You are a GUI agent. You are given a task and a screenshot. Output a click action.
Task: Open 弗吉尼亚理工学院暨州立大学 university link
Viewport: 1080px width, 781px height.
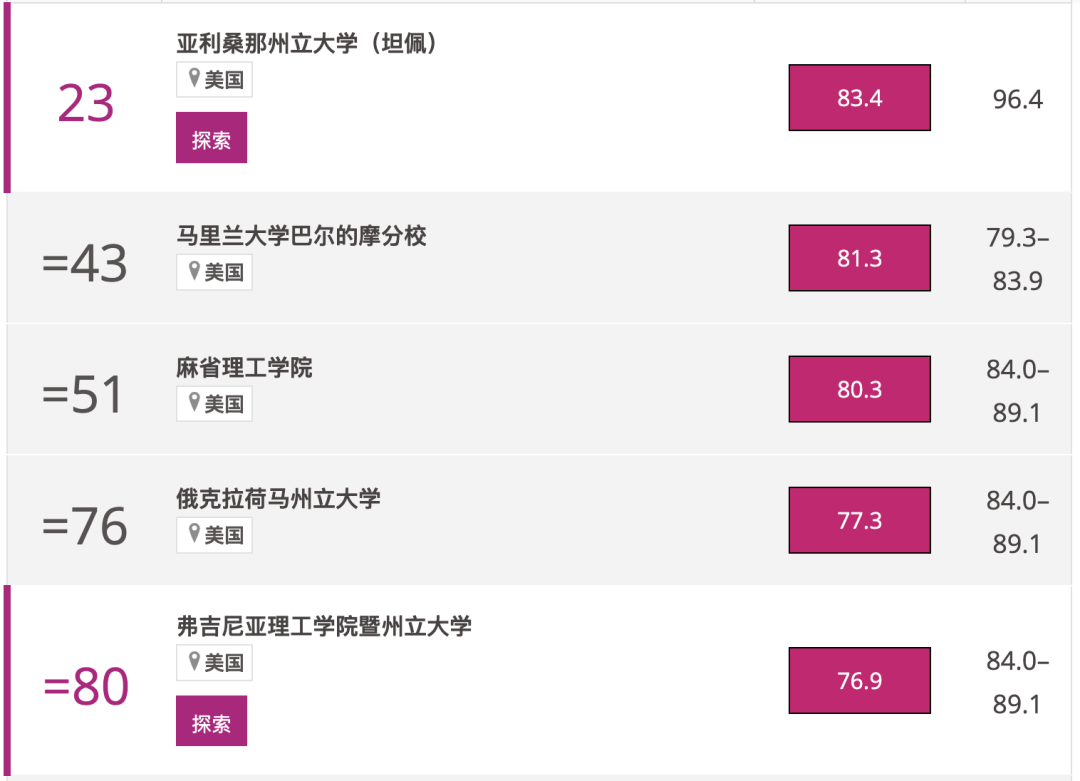click(324, 626)
